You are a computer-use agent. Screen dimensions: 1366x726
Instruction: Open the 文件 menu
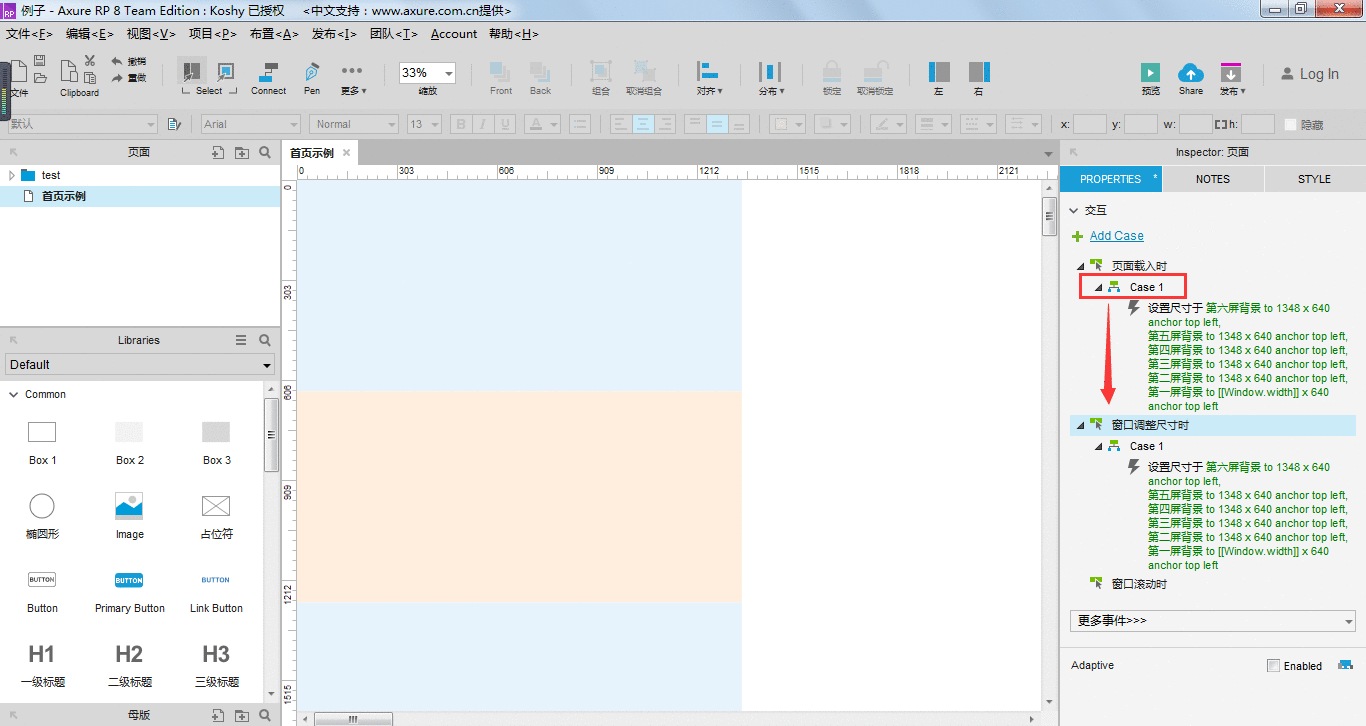pos(29,34)
